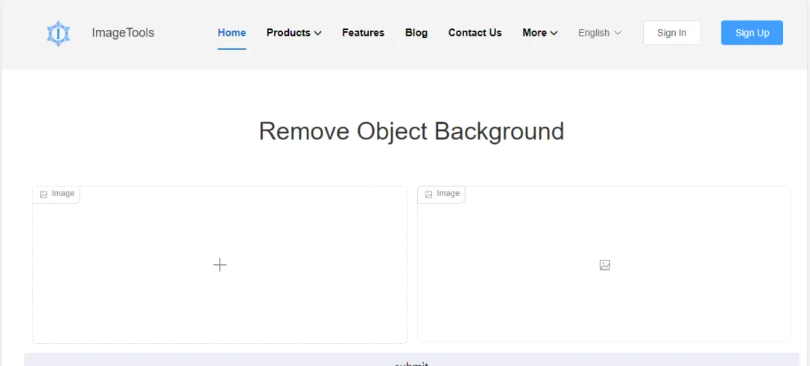The image size is (810, 366).
Task: Expand the Products dropdown menu
Action: [294, 33]
